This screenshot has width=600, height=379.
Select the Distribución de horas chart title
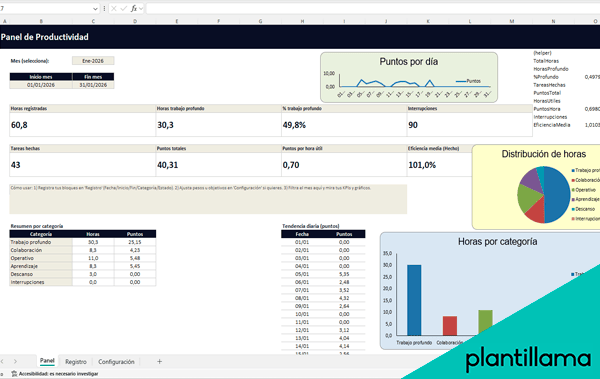click(x=543, y=154)
